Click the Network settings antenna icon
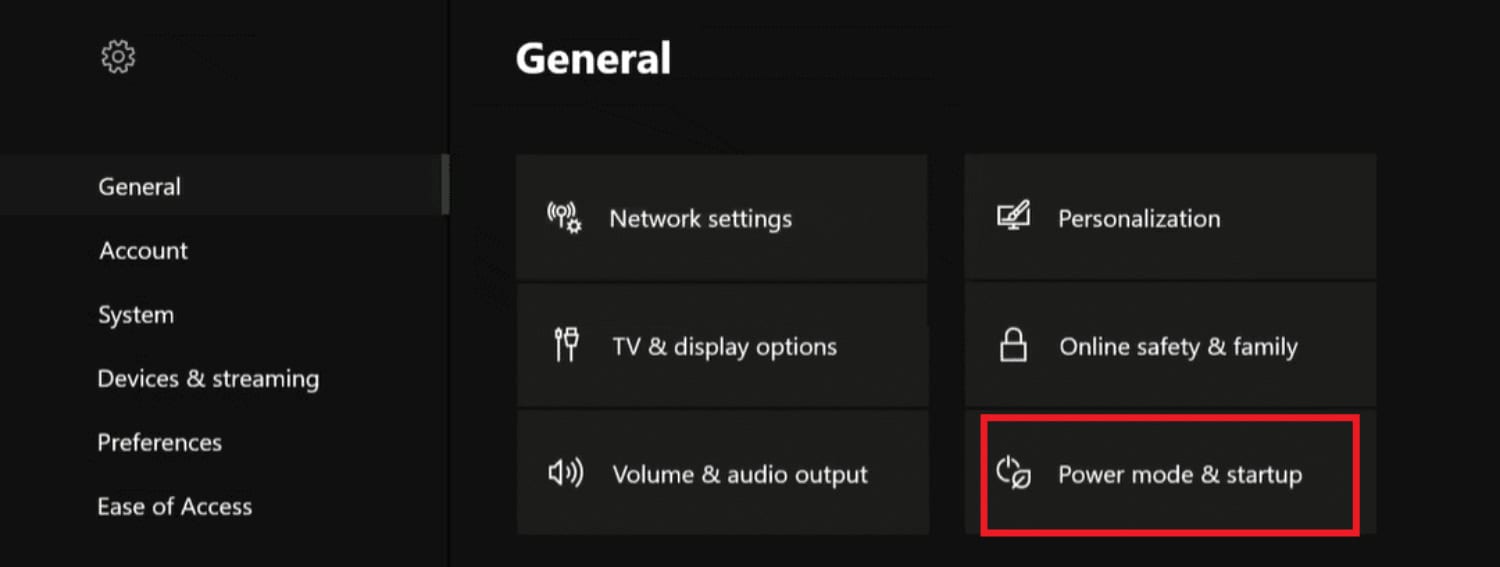This screenshot has height=567, width=1500. tap(565, 217)
